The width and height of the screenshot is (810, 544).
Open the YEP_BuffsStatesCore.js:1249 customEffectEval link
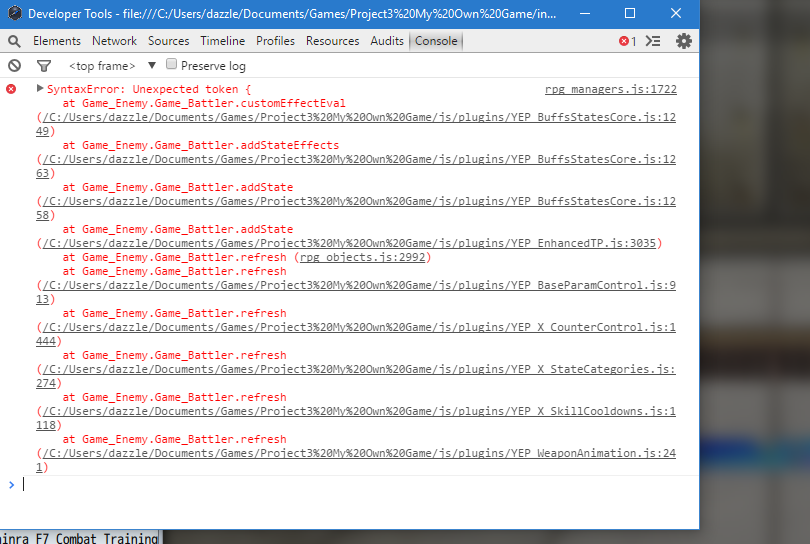point(359,117)
